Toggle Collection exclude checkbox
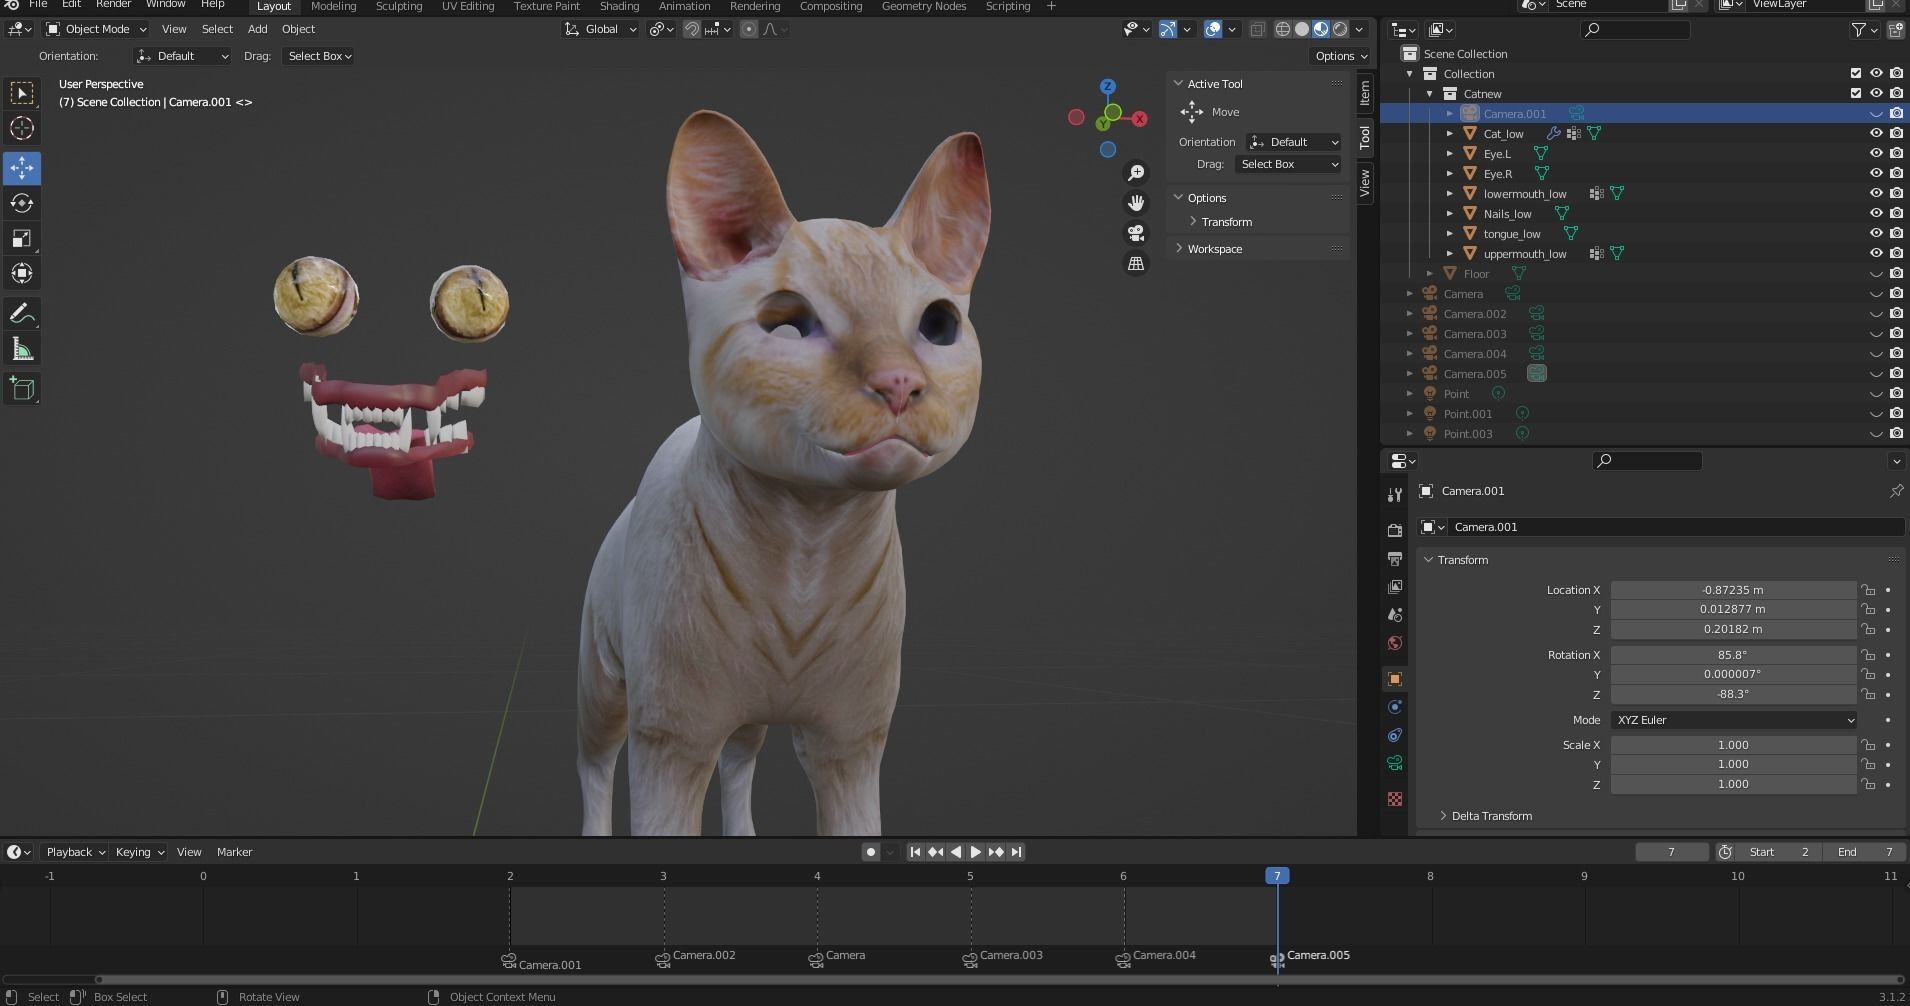Screen dimensions: 1910x1006 1856,73
